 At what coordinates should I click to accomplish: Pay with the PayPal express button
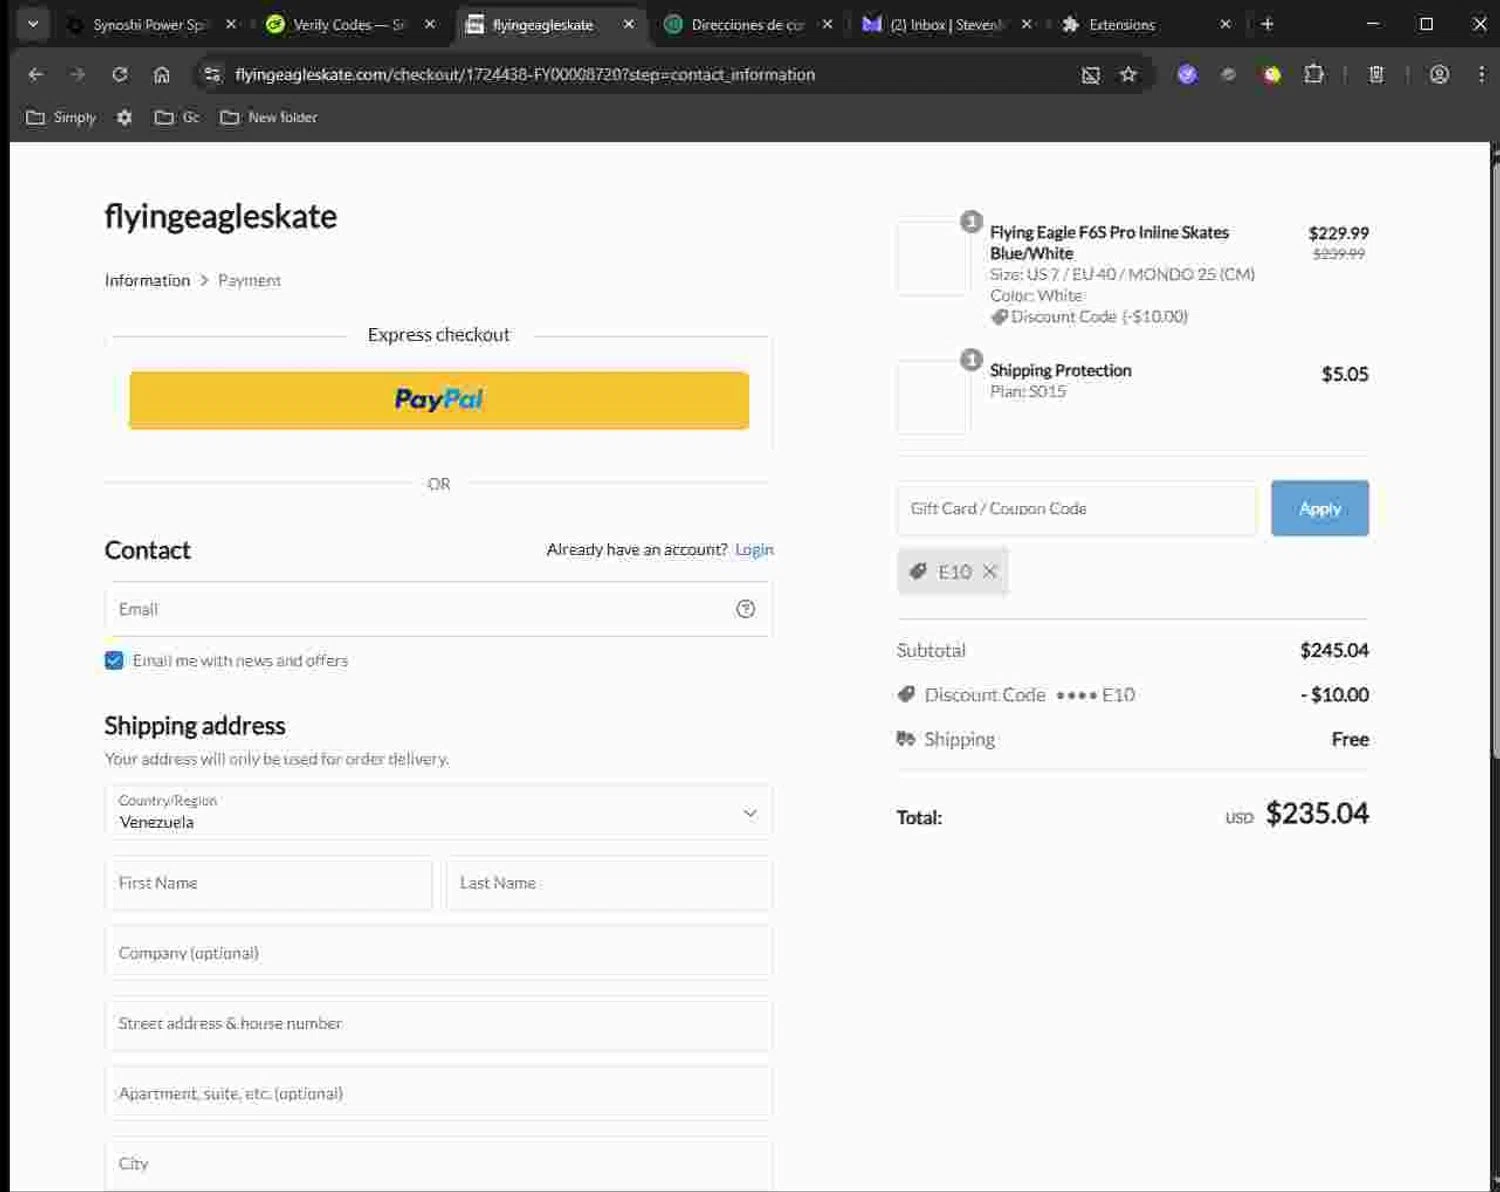(x=439, y=400)
